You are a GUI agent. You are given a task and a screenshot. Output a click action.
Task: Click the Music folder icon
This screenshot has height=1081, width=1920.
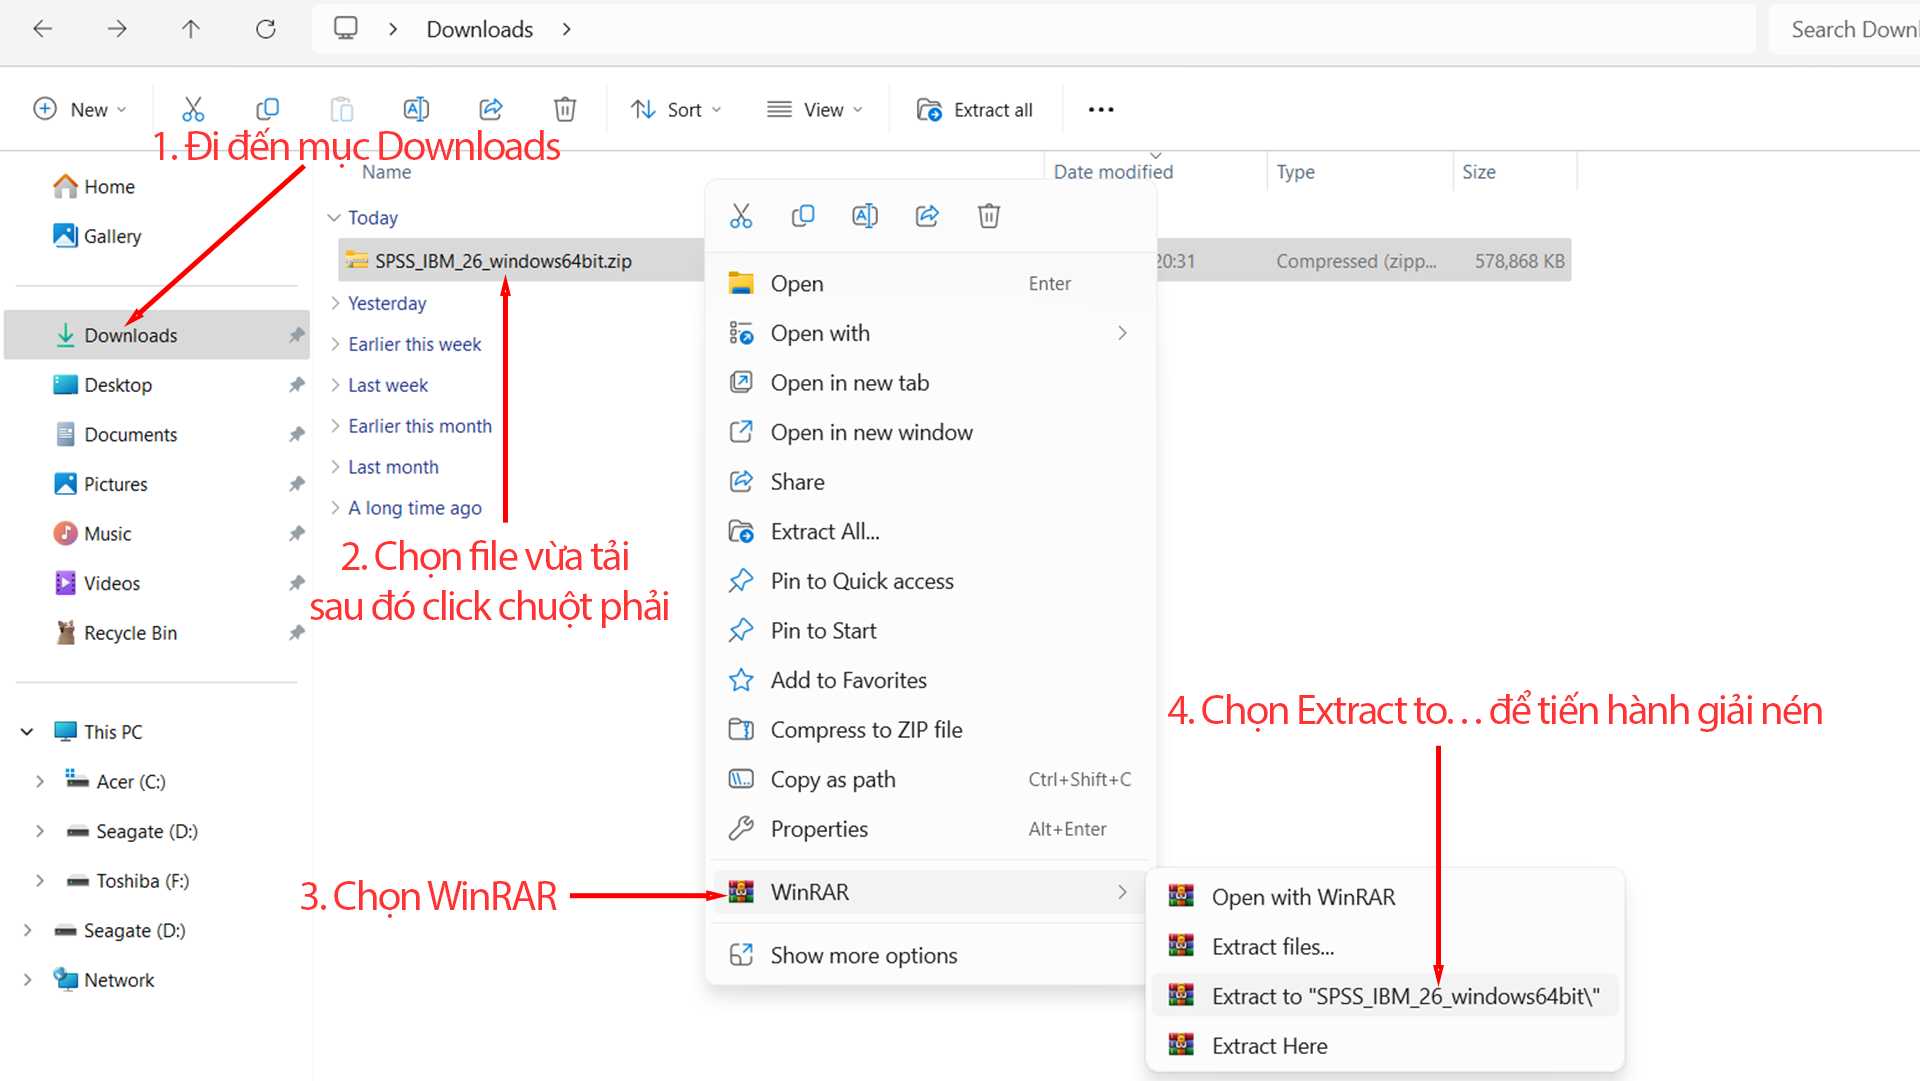click(x=65, y=533)
